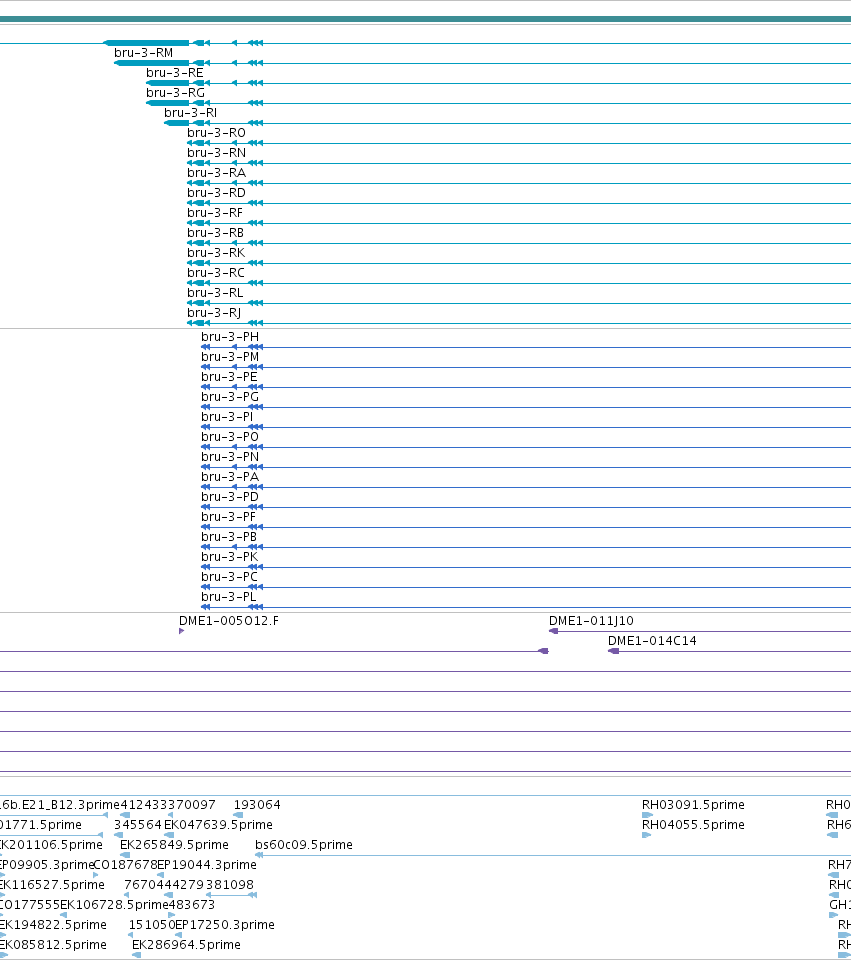Image resolution: width=851 pixels, height=960 pixels.
Task: Open the bru-3-PL CDS label
Action: (229, 597)
